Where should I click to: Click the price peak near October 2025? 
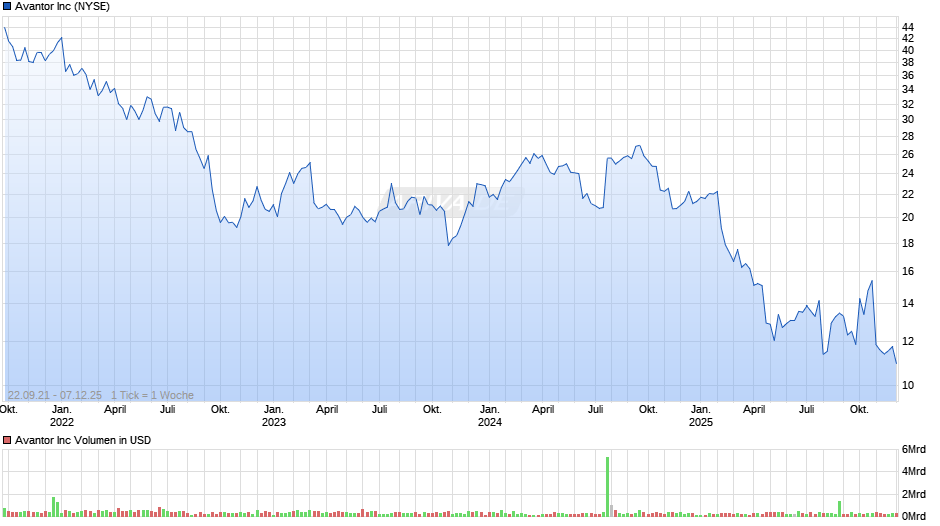coord(872,281)
